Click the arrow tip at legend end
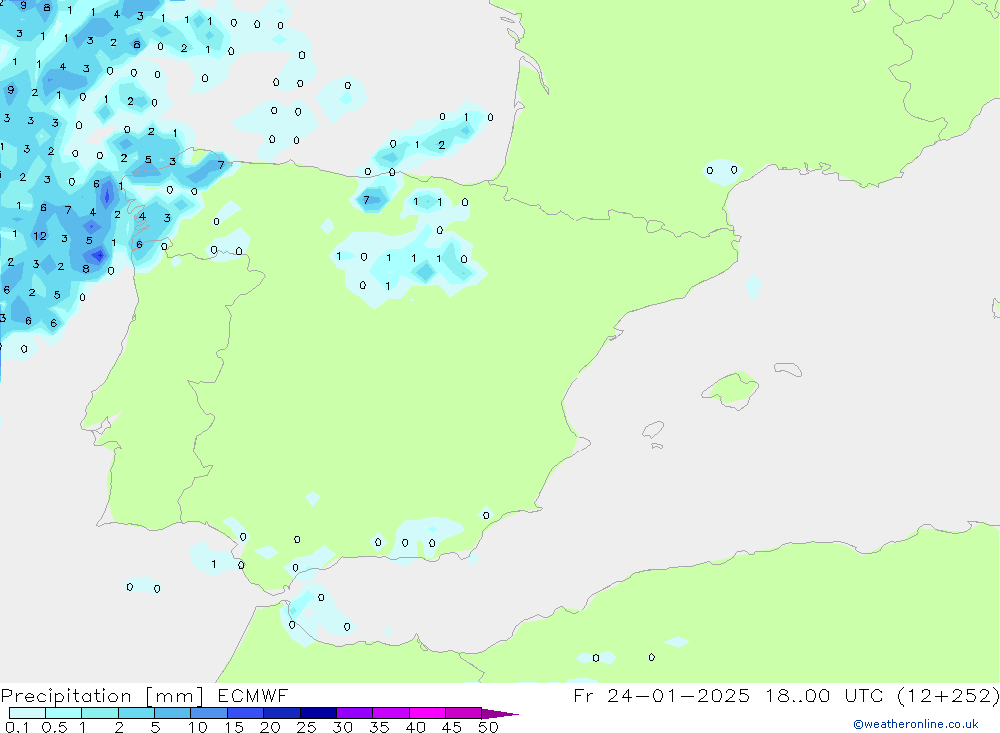The width and height of the screenshot is (1000, 733). 512,714
